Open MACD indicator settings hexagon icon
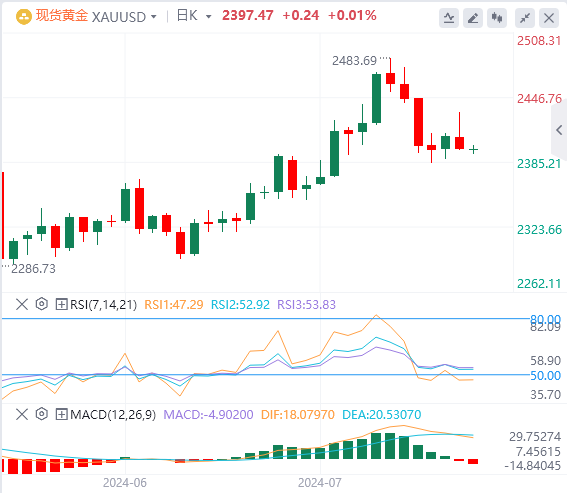 pos(42,414)
